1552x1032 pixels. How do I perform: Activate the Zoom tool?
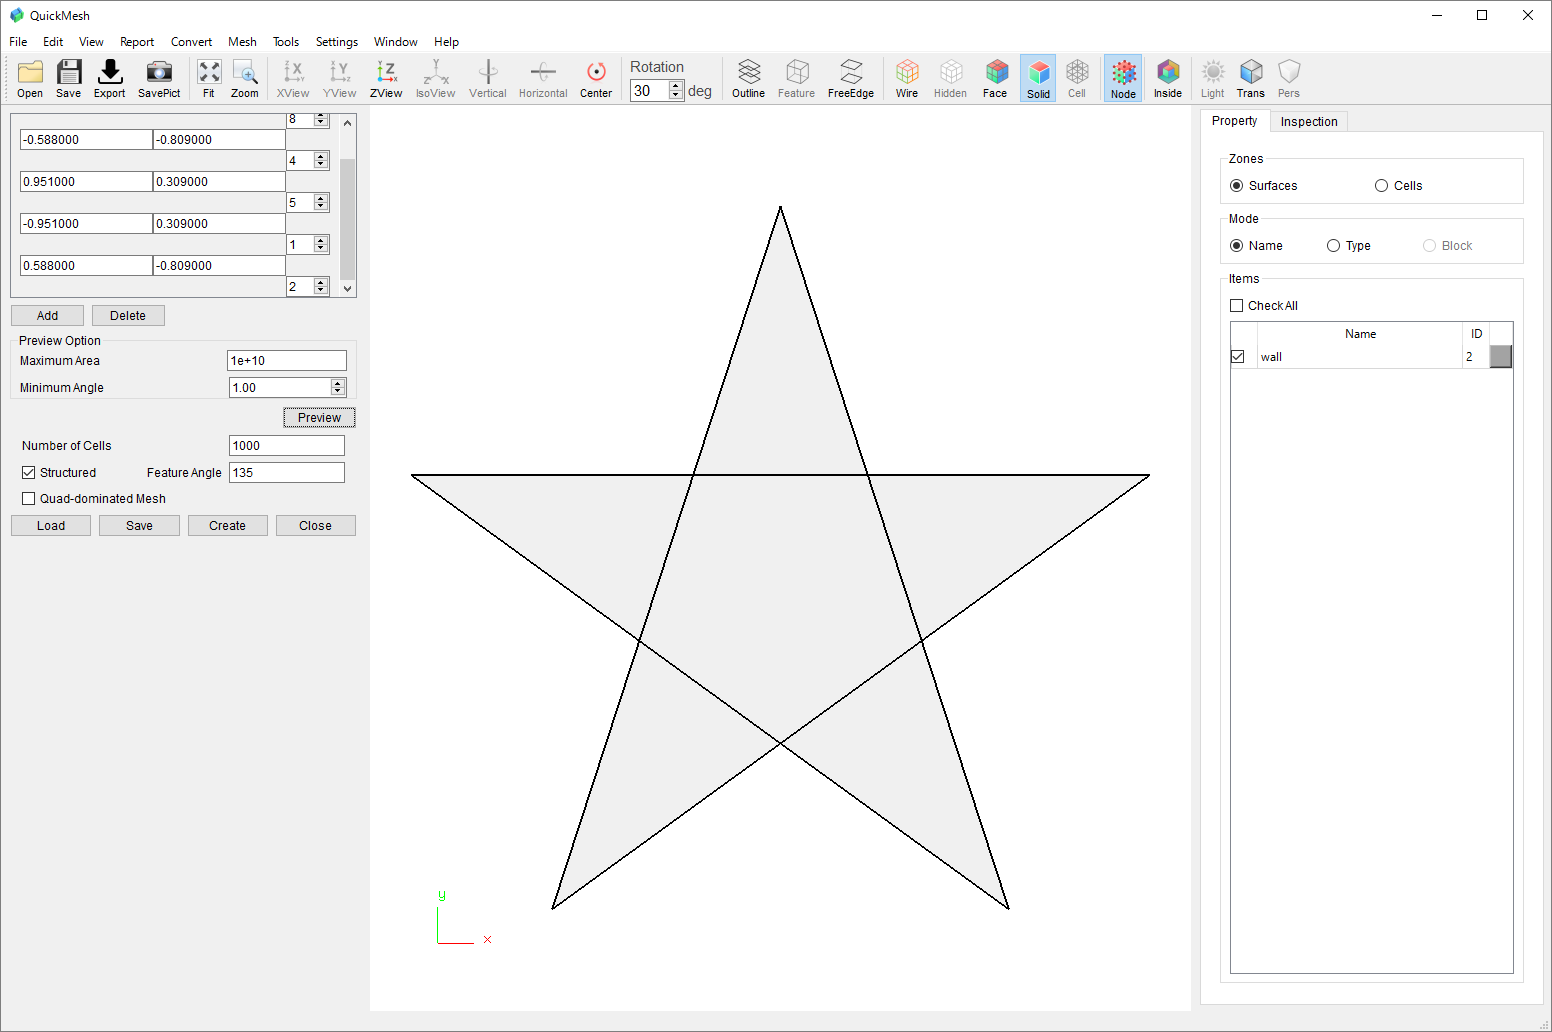tap(245, 78)
